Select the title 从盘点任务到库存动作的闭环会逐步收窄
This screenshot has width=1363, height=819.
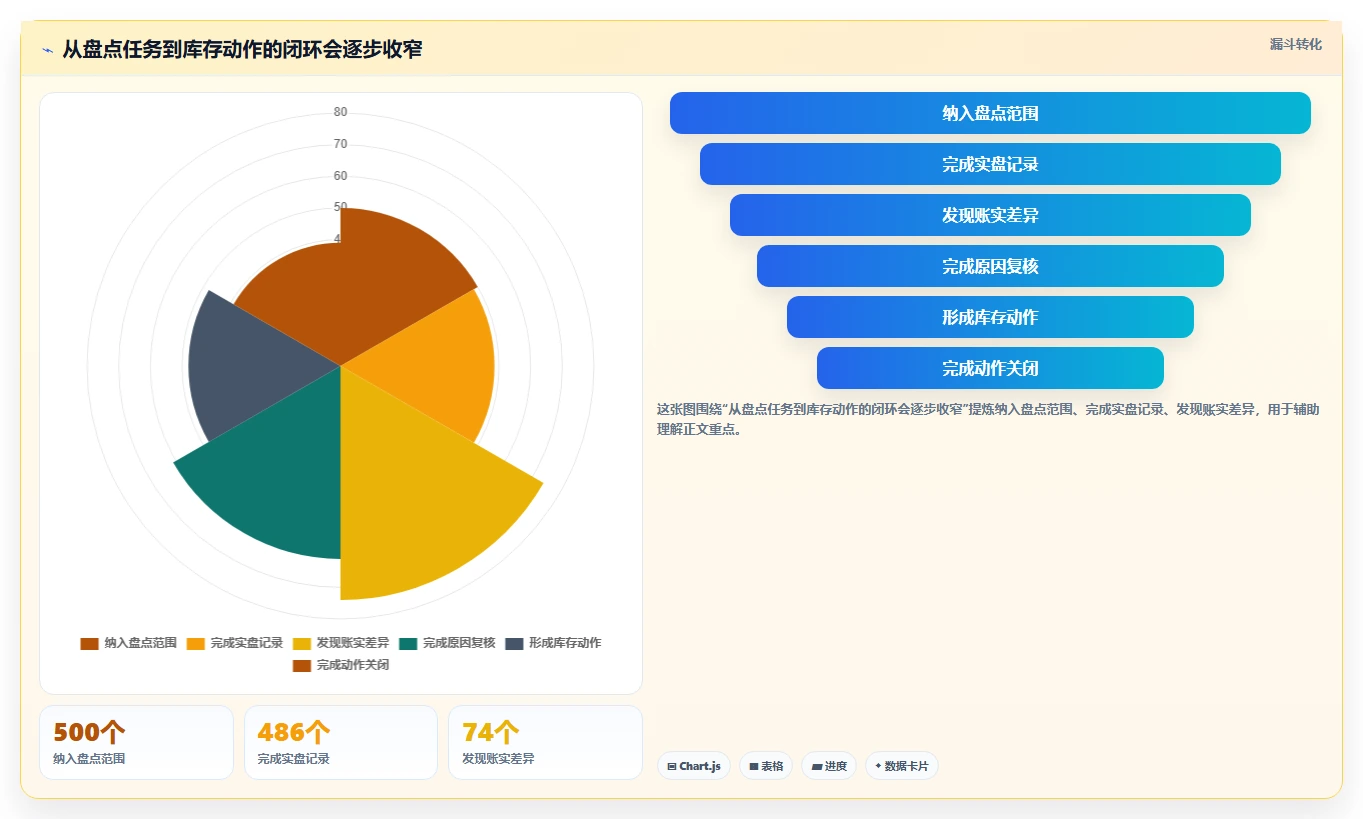click(242, 49)
